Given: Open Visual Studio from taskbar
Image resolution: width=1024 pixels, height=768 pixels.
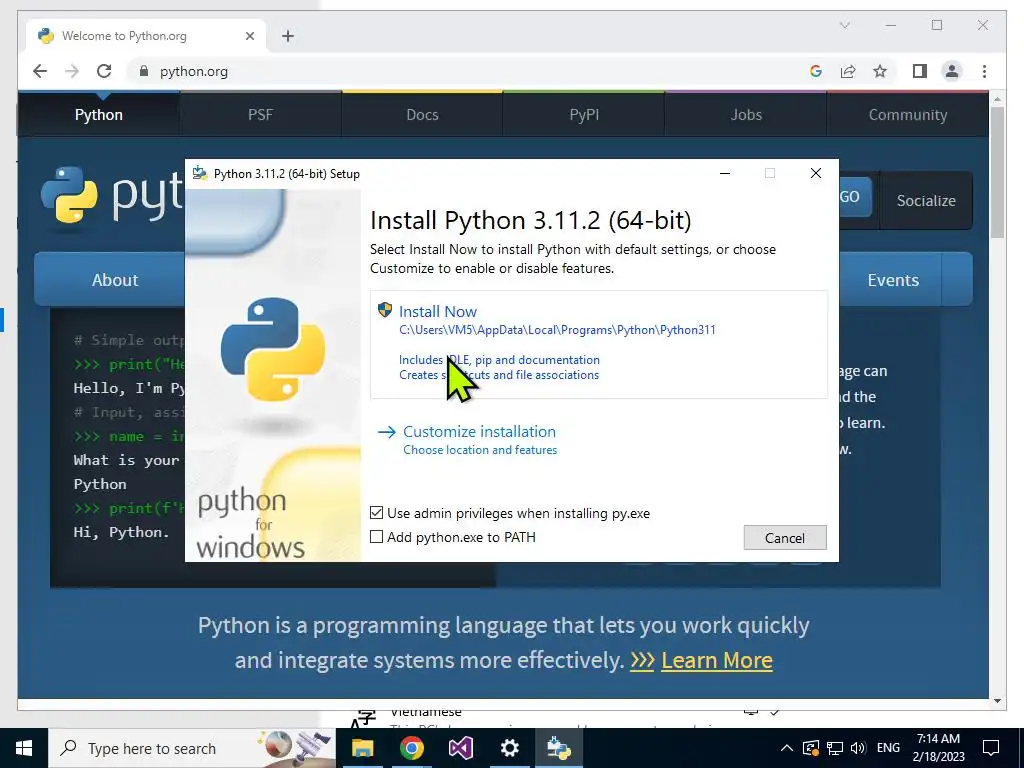Looking at the screenshot, I should [x=460, y=748].
